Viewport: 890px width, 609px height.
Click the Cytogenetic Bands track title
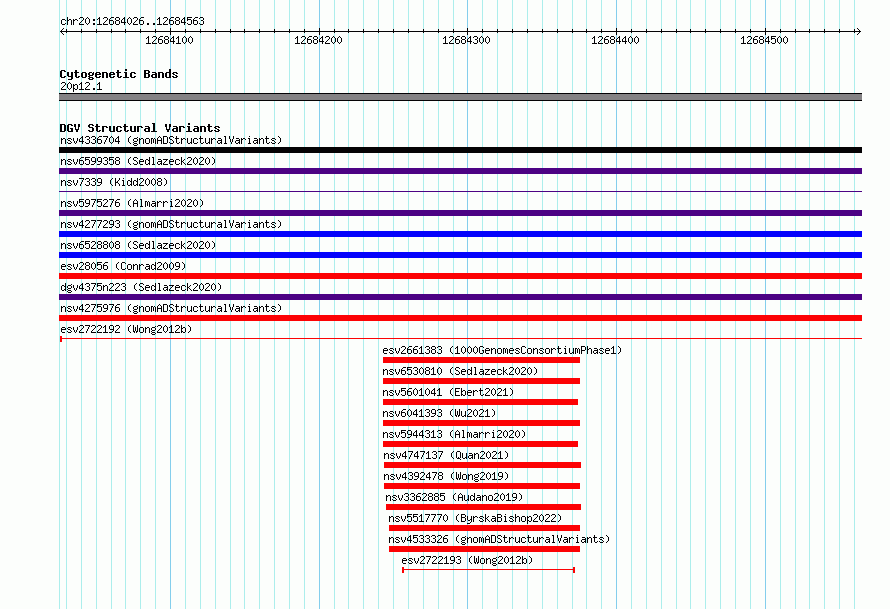(x=119, y=74)
